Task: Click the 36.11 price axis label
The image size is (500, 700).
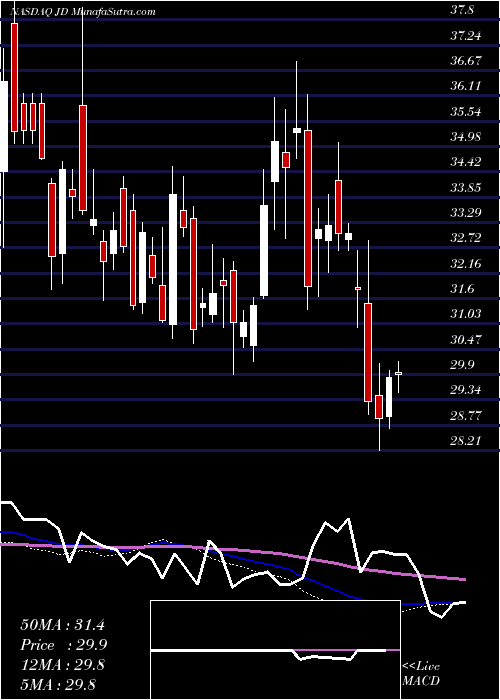Action: (x=466, y=86)
